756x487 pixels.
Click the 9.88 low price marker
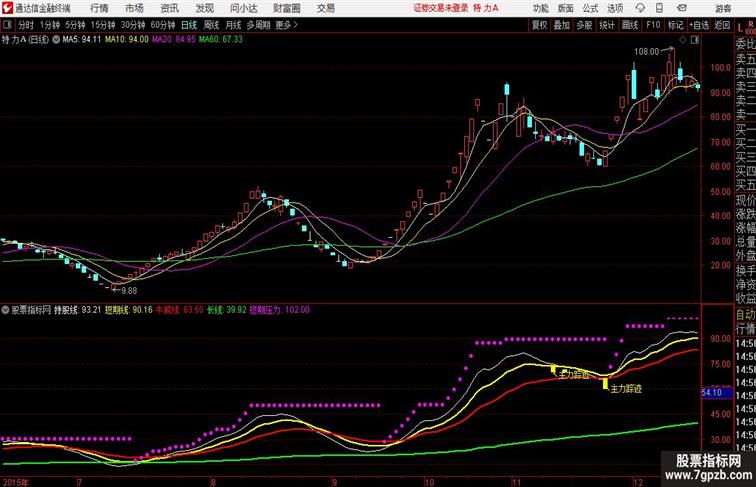tap(129, 291)
